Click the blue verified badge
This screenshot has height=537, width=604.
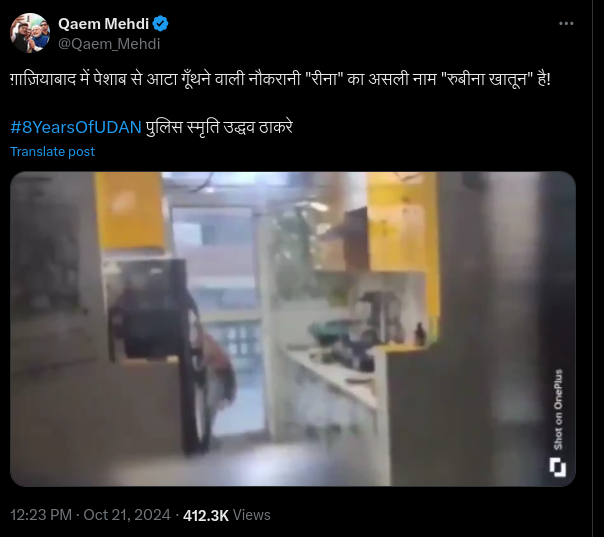pos(160,24)
